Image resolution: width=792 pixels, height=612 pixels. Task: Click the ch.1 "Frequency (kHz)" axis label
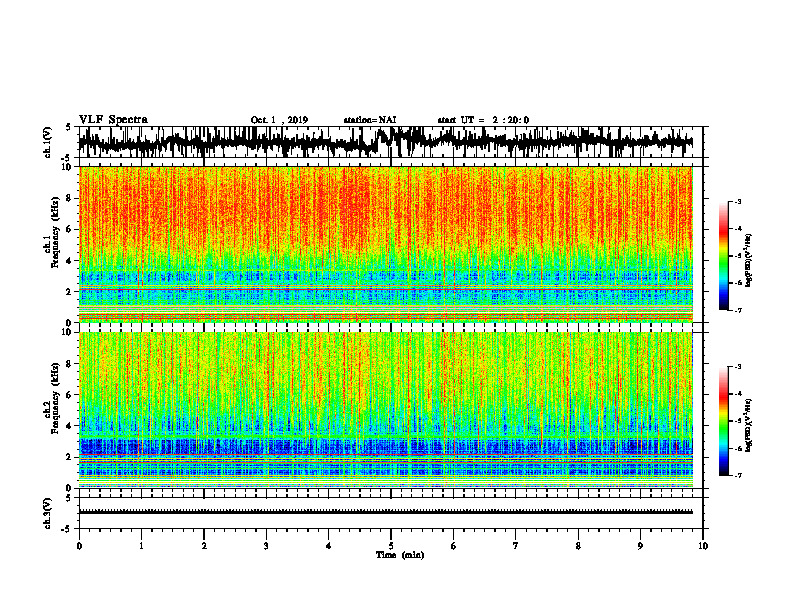click(55, 233)
